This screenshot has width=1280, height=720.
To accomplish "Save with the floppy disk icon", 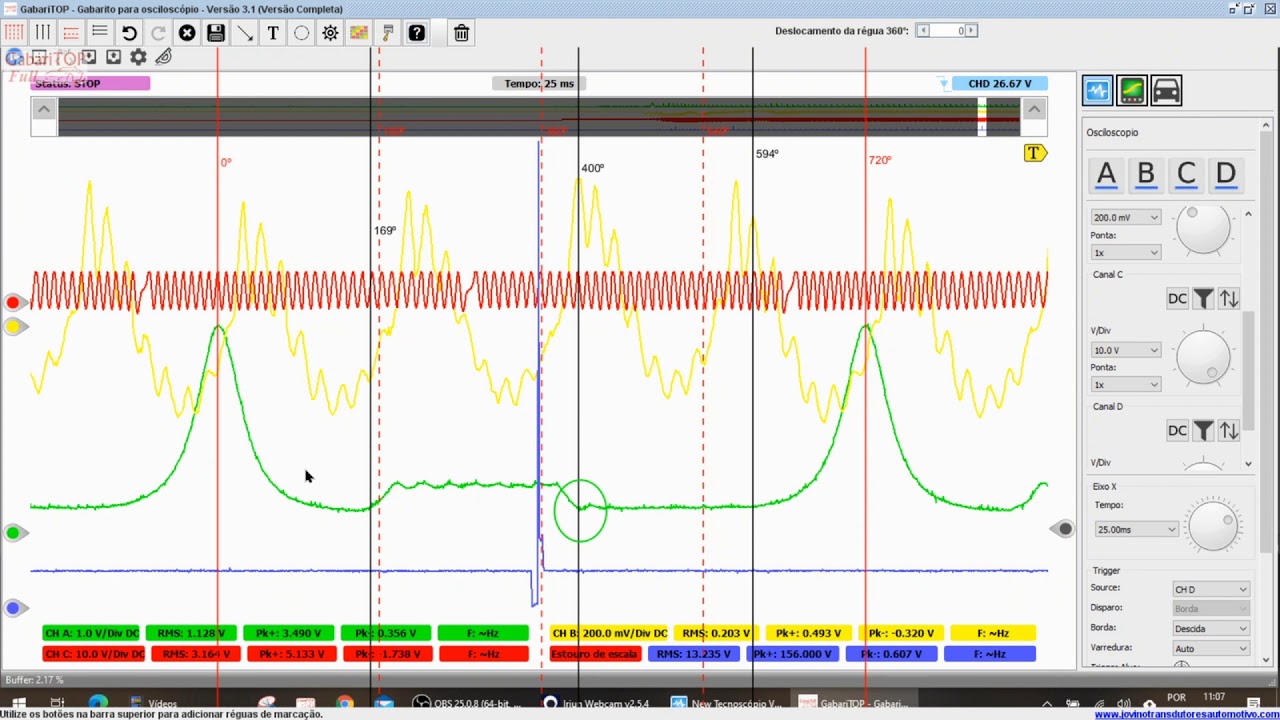I will [x=216, y=33].
